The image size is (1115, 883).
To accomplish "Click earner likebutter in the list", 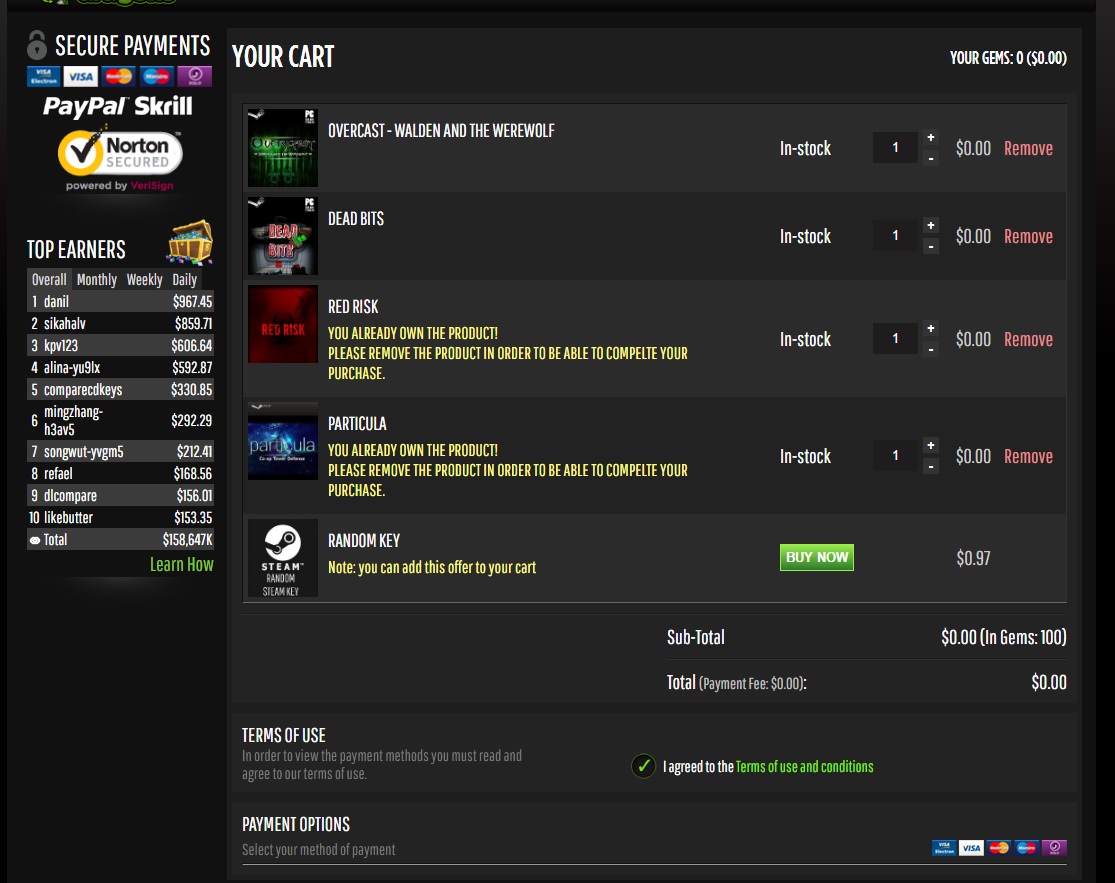I will click(120, 518).
